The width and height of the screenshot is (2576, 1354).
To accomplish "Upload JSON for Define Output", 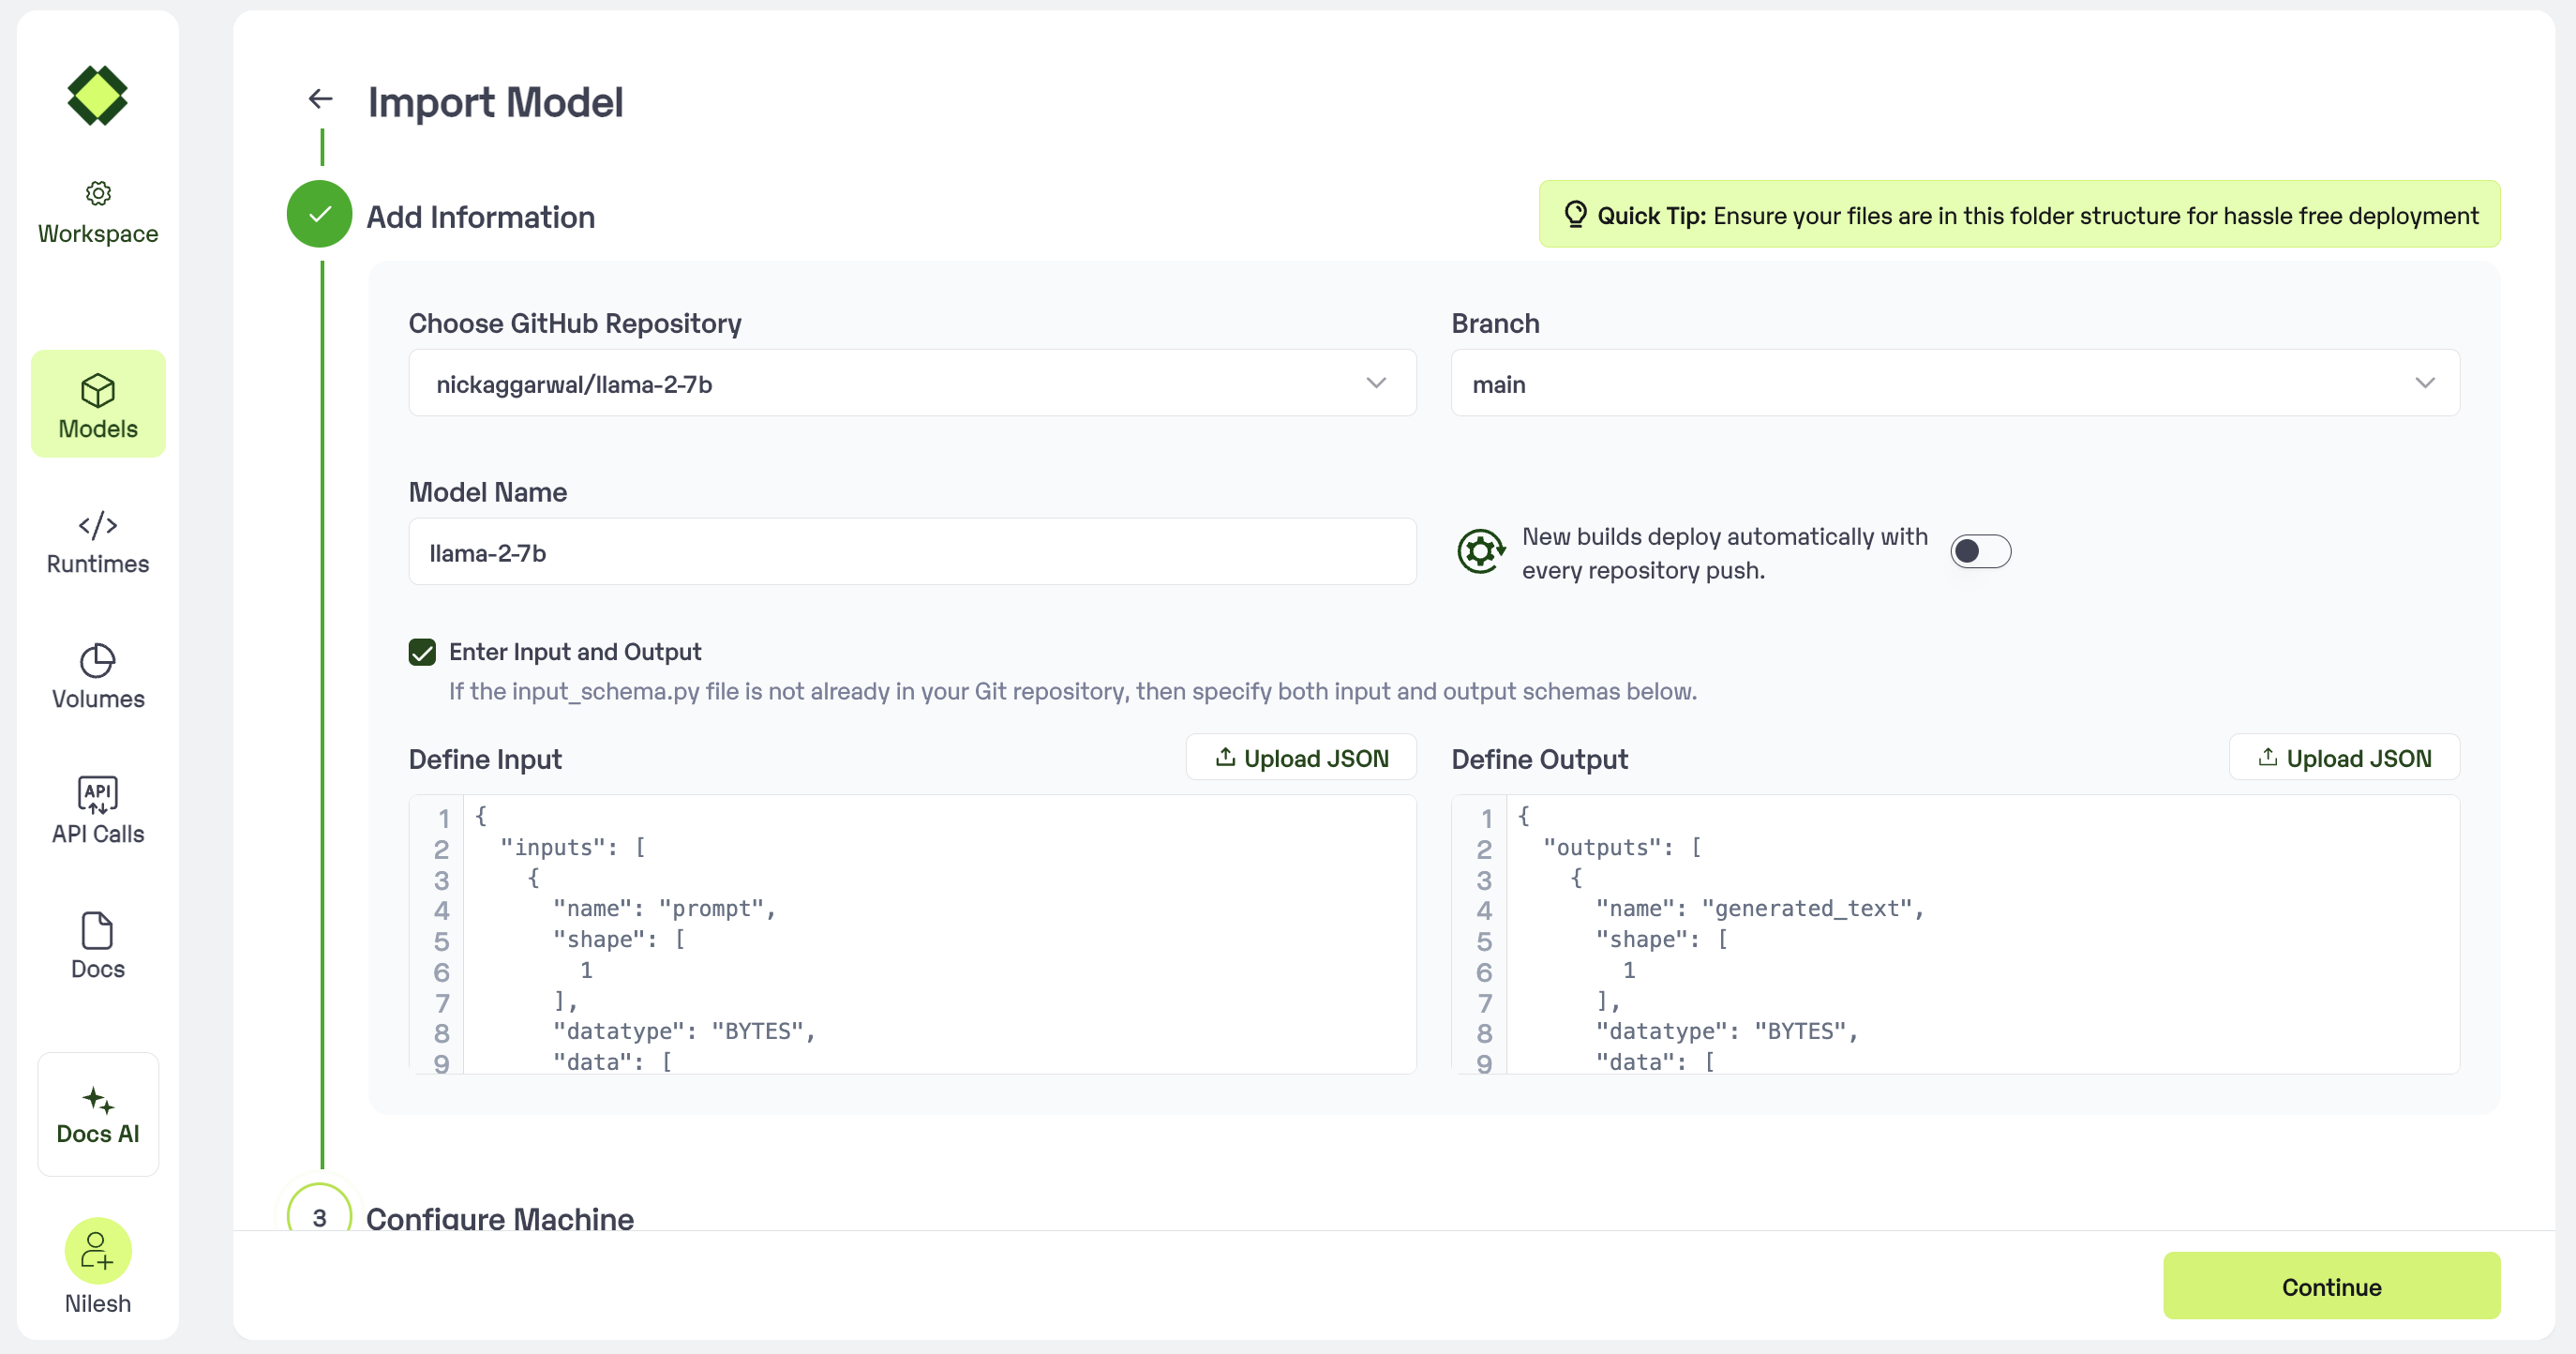I will tap(2343, 758).
